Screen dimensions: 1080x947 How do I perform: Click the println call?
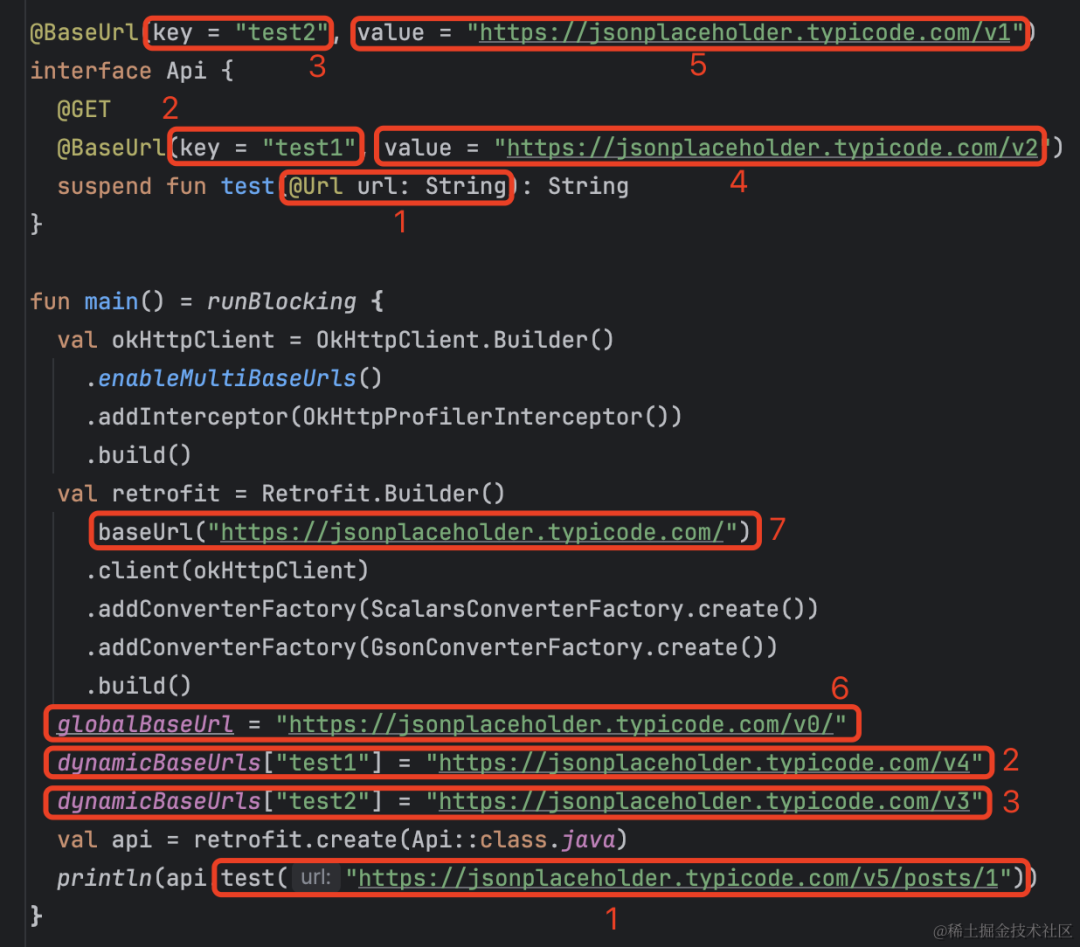tap(104, 878)
